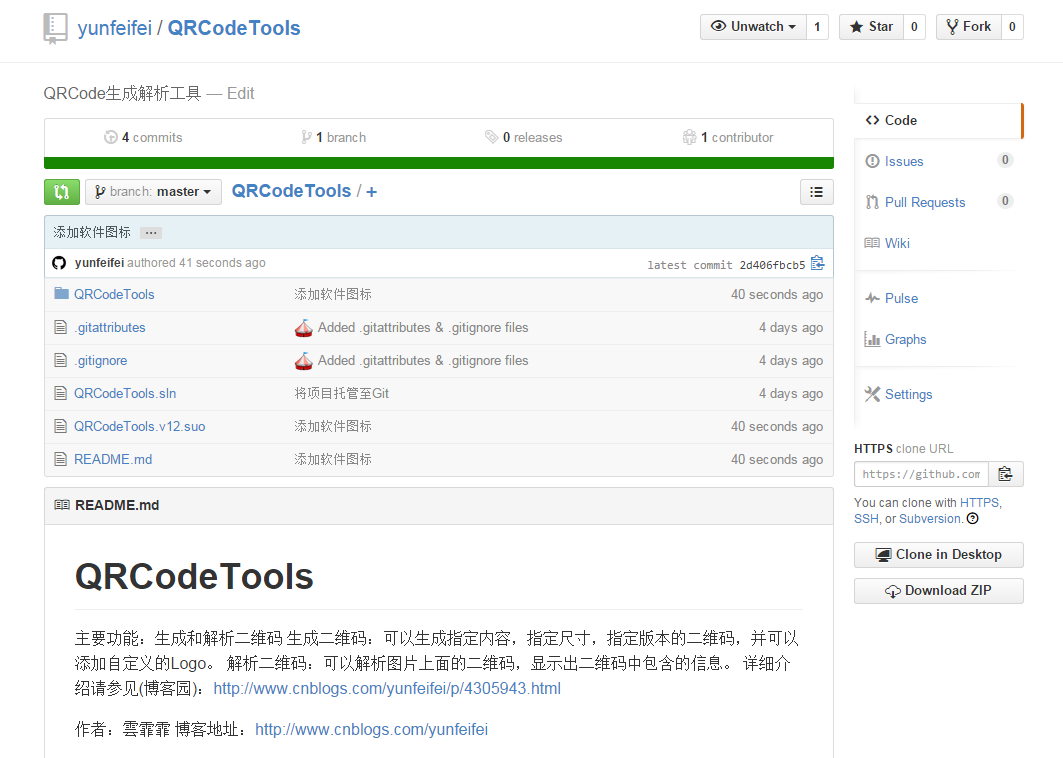Image resolution: width=1063 pixels, height=758 pixels.
Task: Click the forks count beside Fork
Action: click(x=1012, y=26)
